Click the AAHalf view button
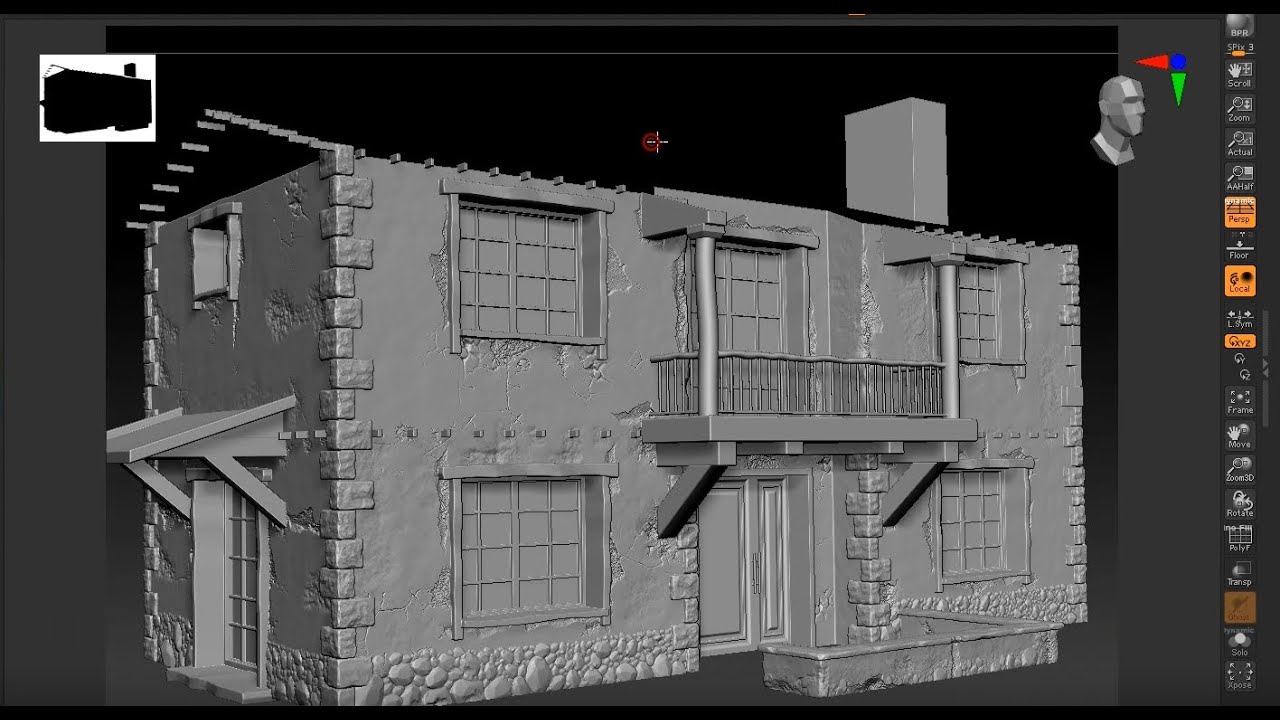The height and width of the screenshot is (720, 1280). [x=1240, y=178]
